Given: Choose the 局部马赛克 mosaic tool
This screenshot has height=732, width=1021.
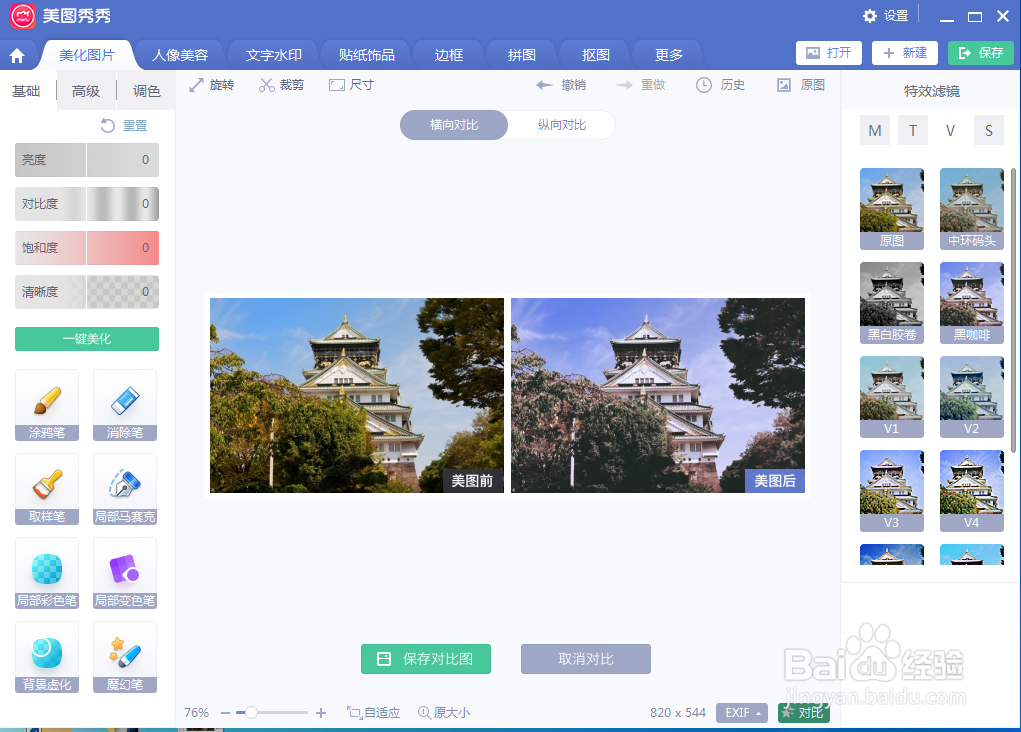Looking at the screenshot, I should pyautogui.click(x=124, y=489).
